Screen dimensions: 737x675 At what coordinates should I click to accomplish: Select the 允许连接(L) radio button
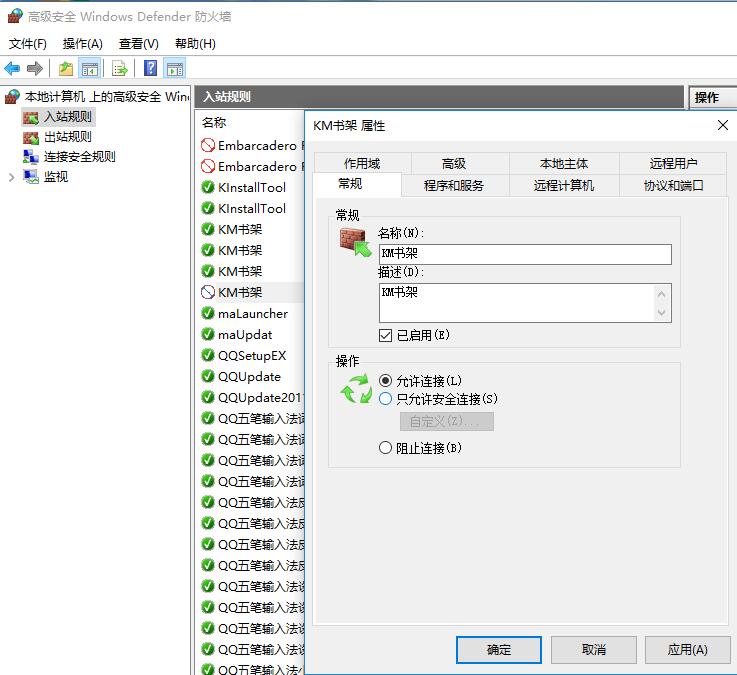(385, 380)
